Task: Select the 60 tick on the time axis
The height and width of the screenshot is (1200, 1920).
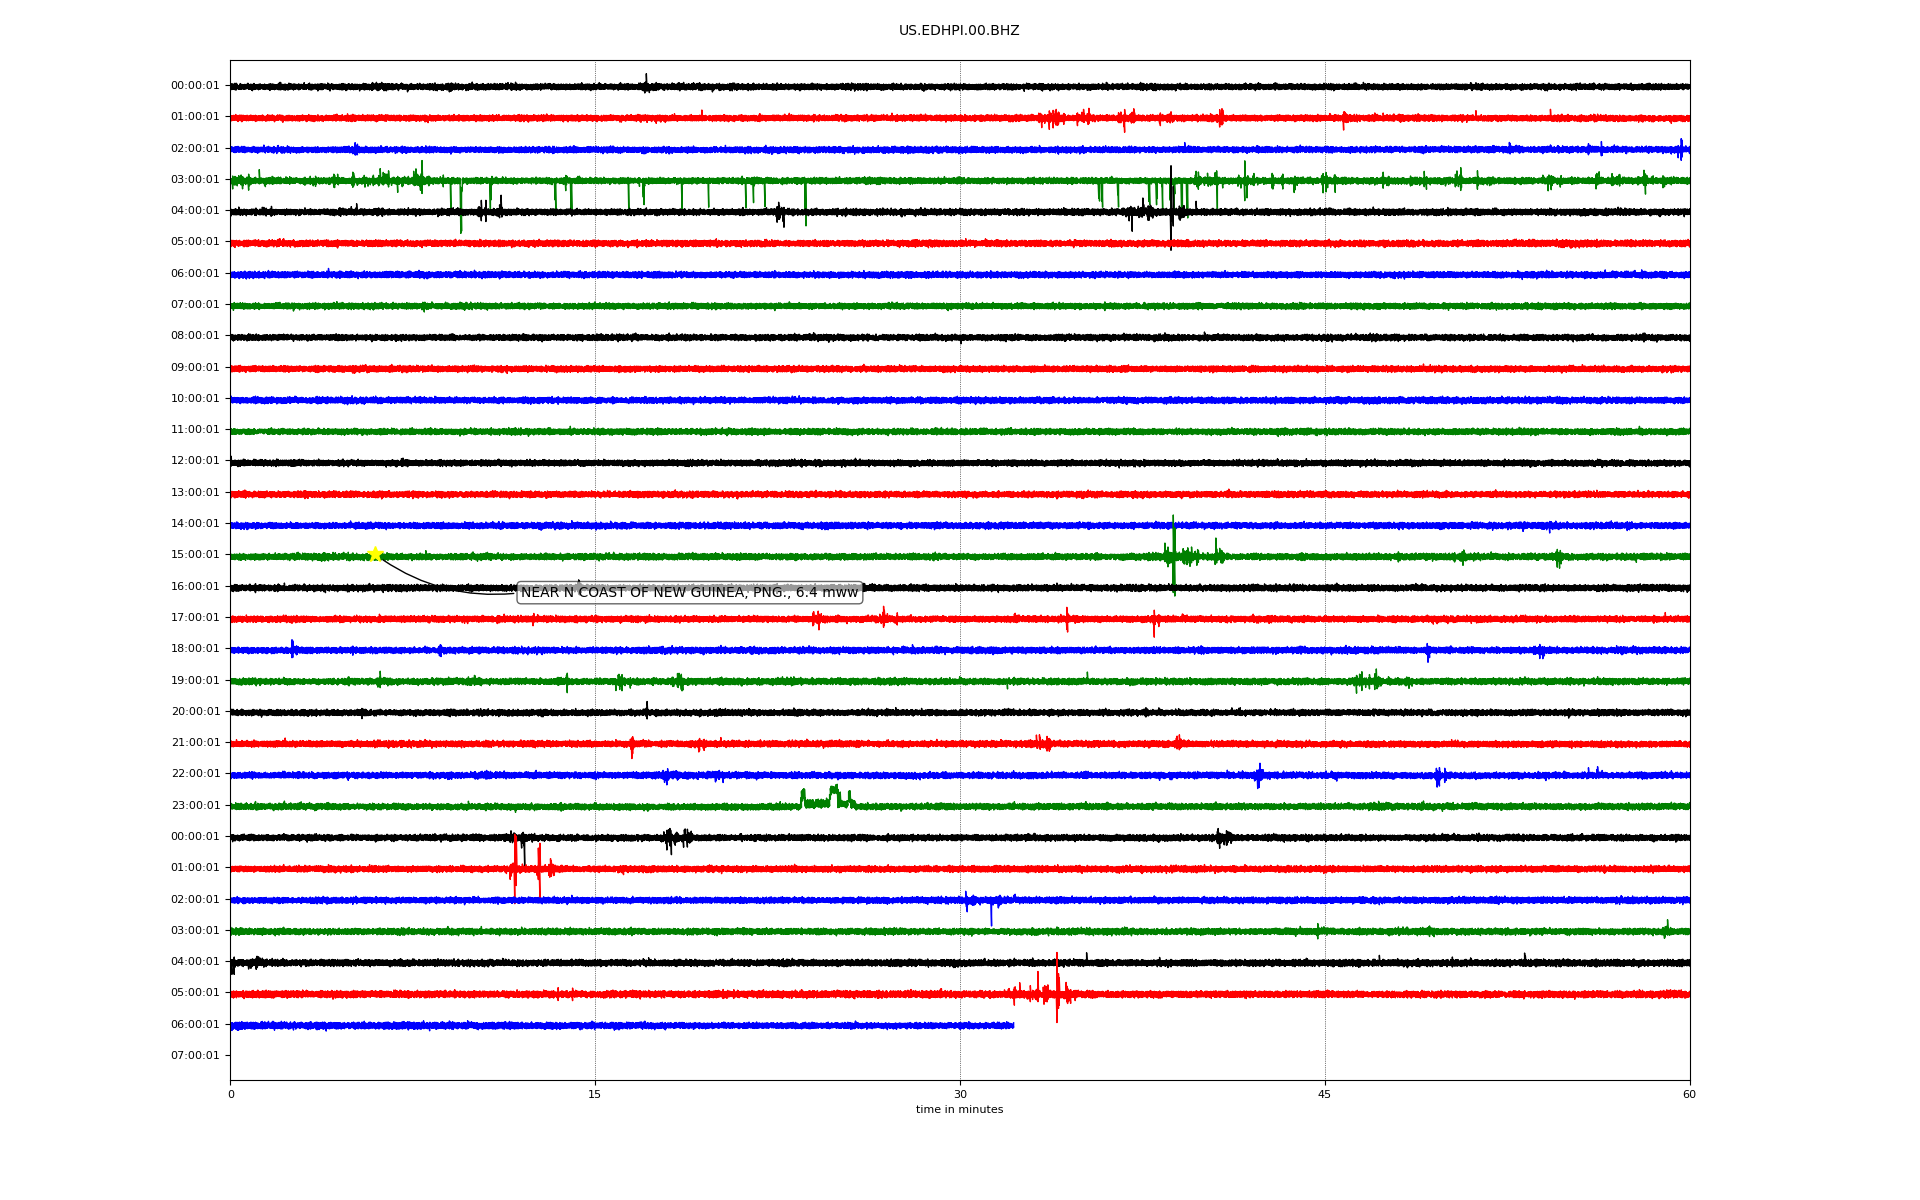Action: (1689, 1094)
